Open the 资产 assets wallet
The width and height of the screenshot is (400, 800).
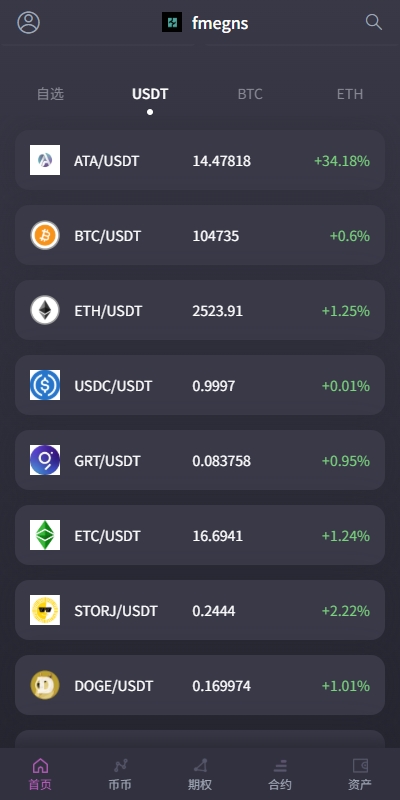(360, 774)
